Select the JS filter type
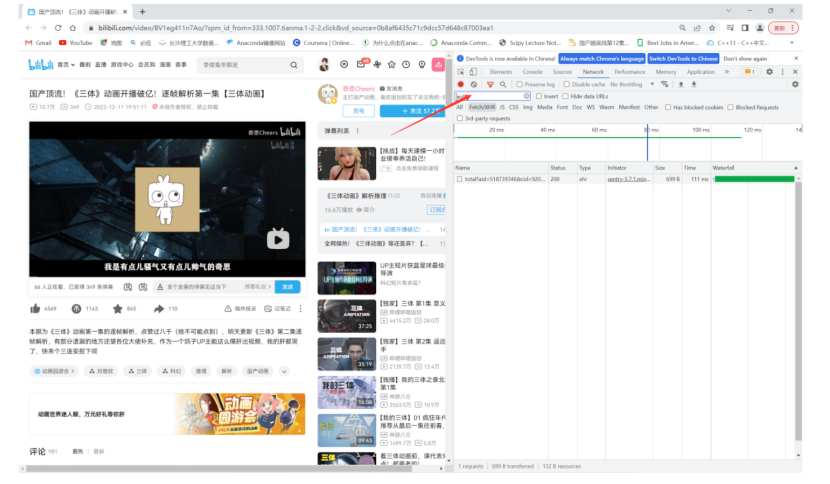 (x=502, y=107)
